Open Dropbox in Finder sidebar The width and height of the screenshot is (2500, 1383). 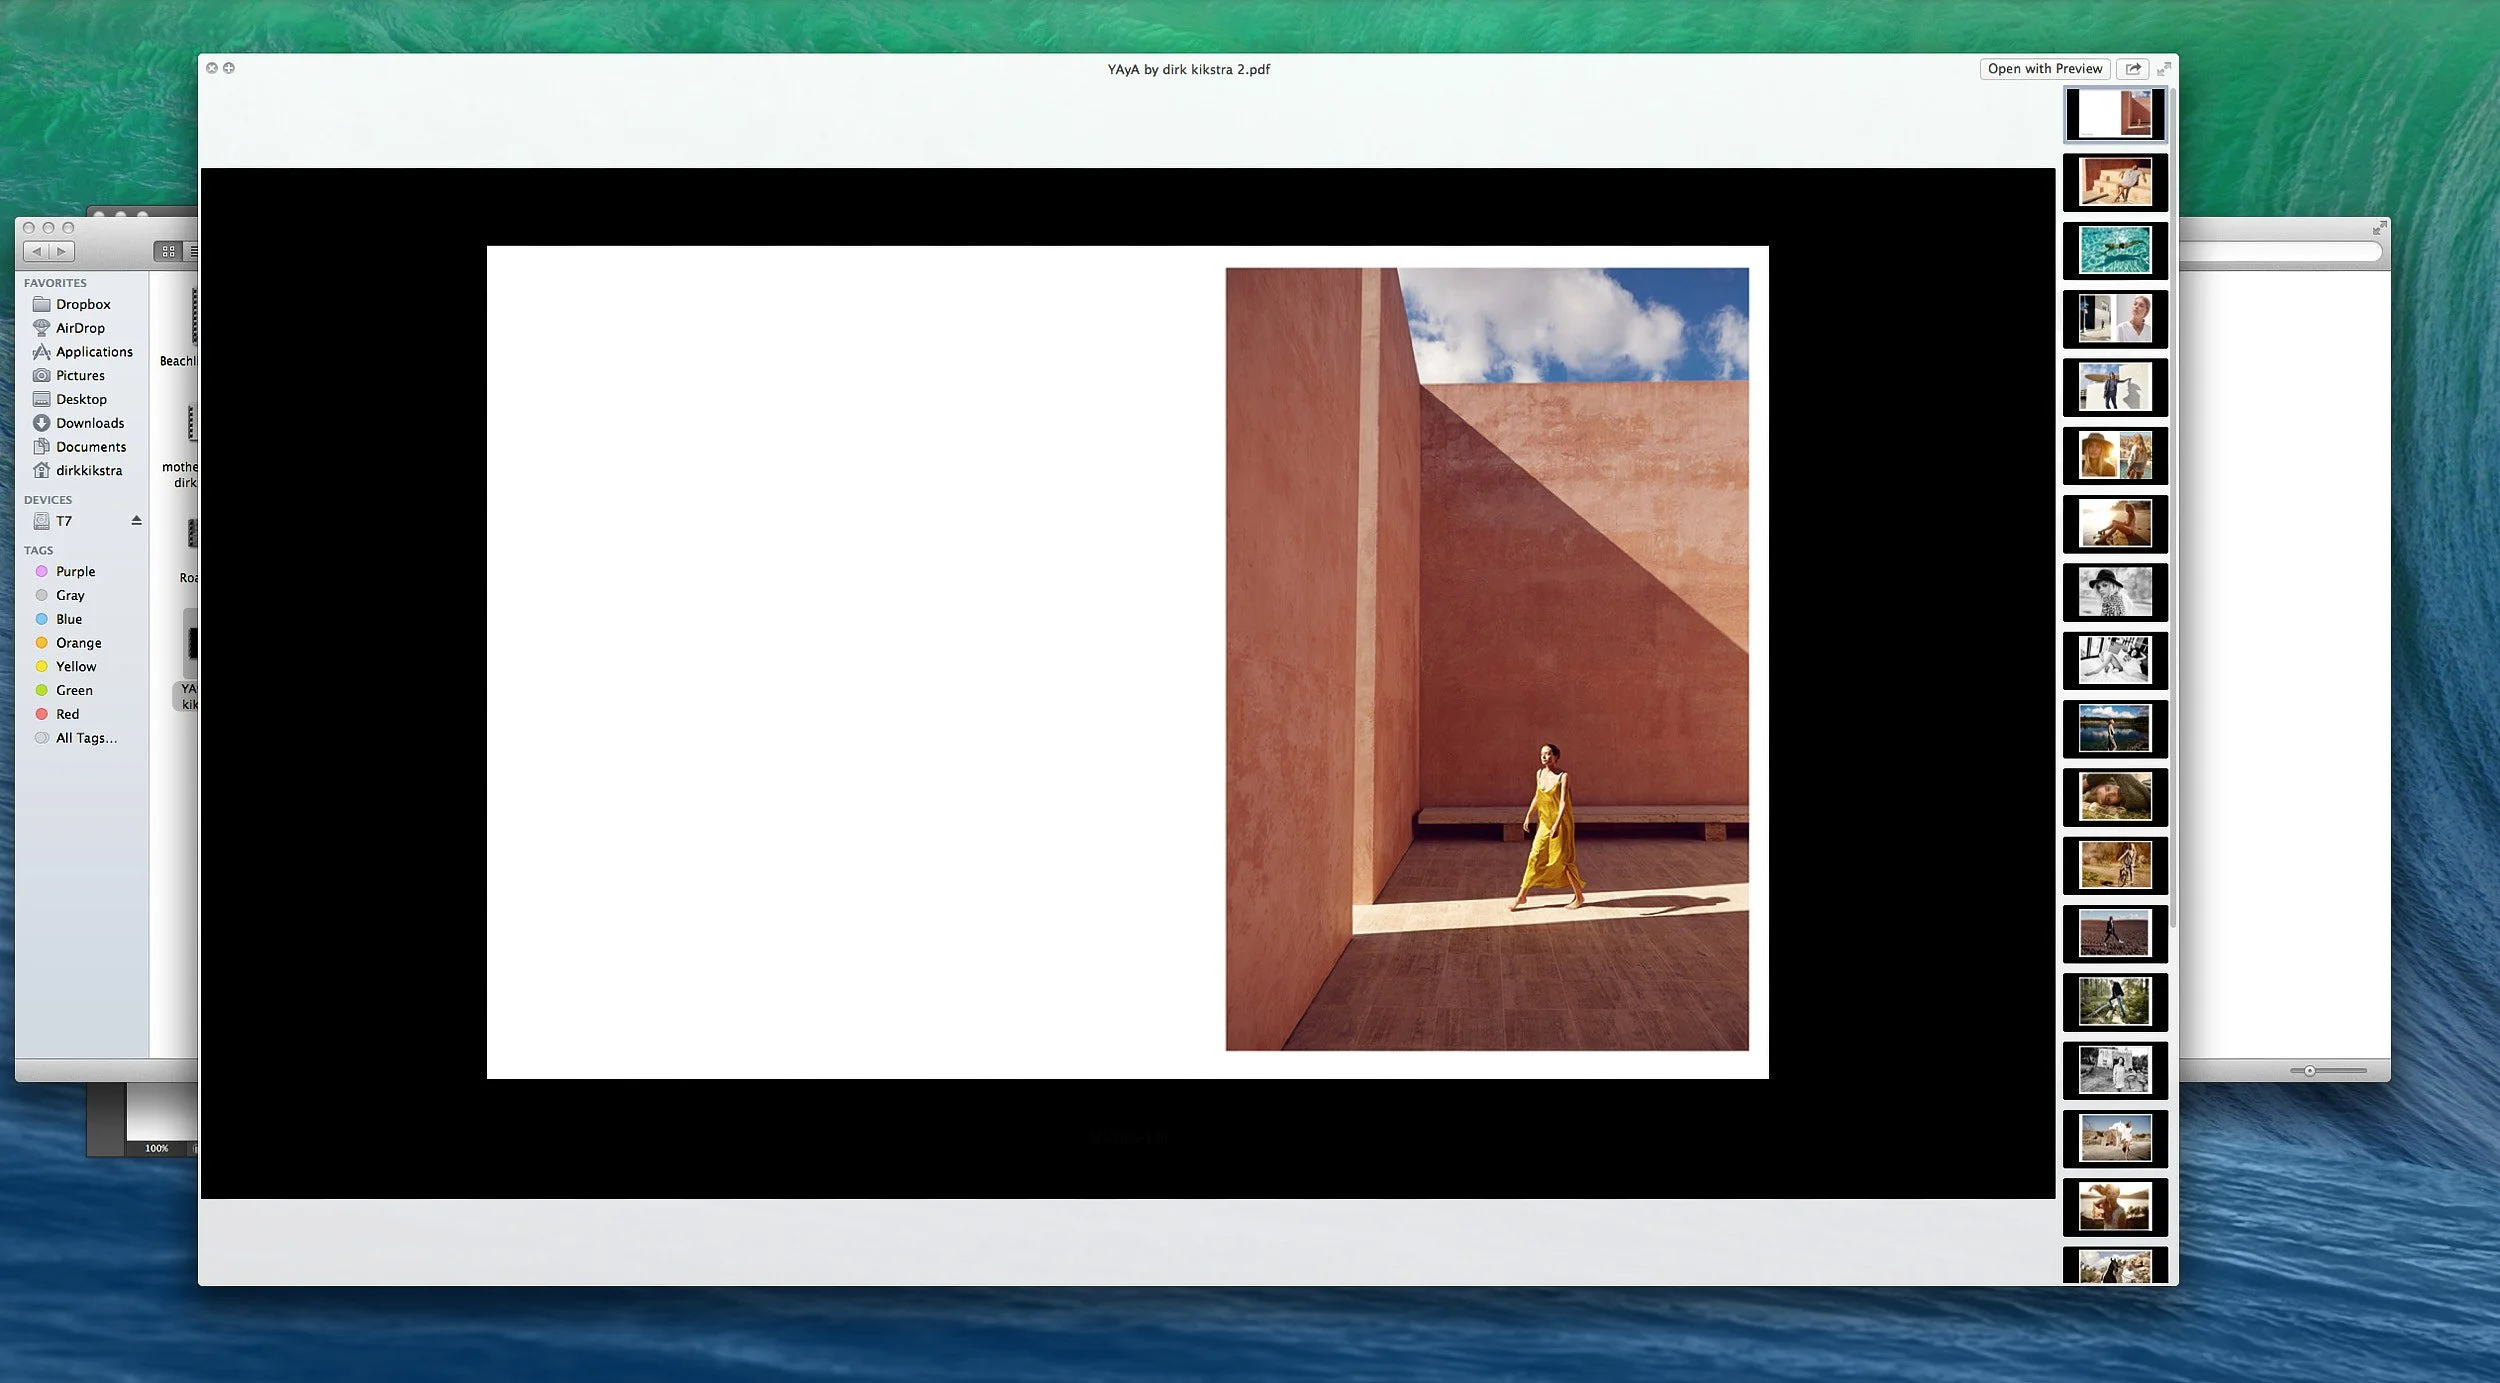coord(82,304)
